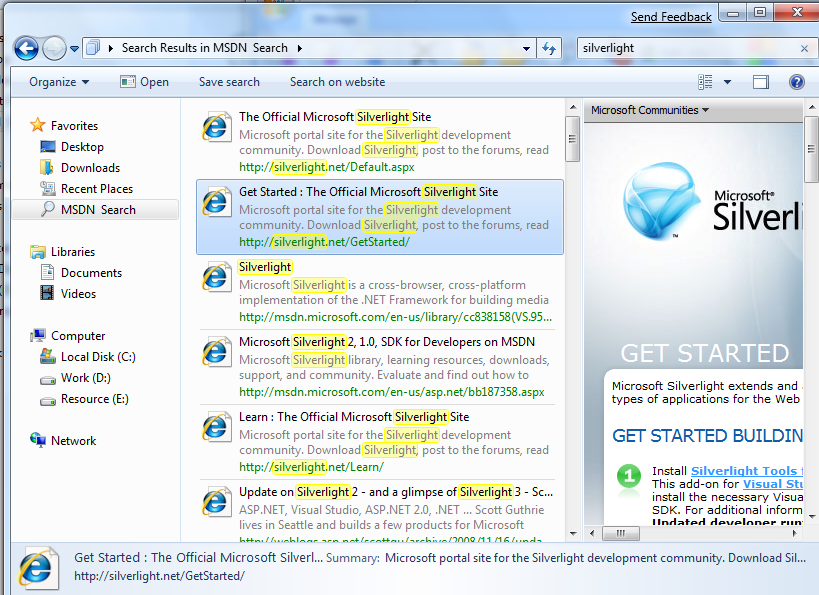819x595 pixels.
Task: Click the Back navigation arrow button
Action: (26, 49)
